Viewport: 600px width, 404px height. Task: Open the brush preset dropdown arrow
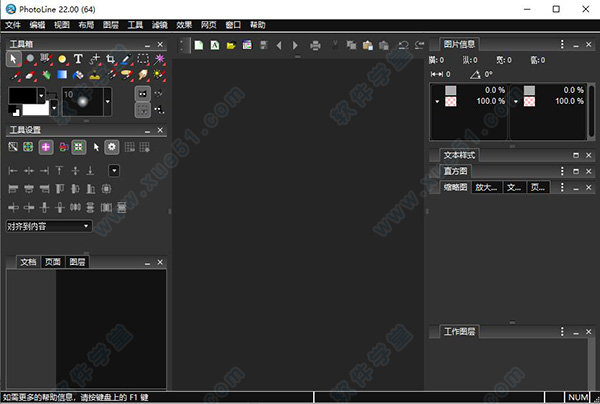pos(108,101)
